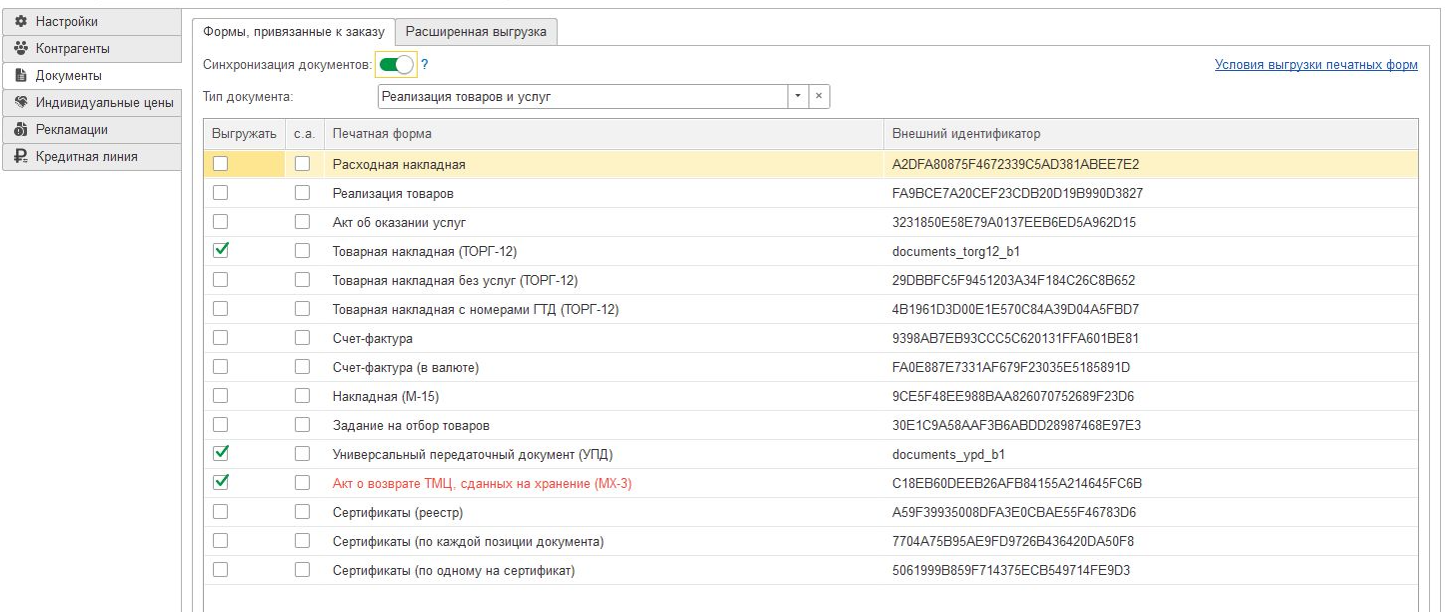
Task: Click the gear icon next to Настройки
Action: (20, 22)
